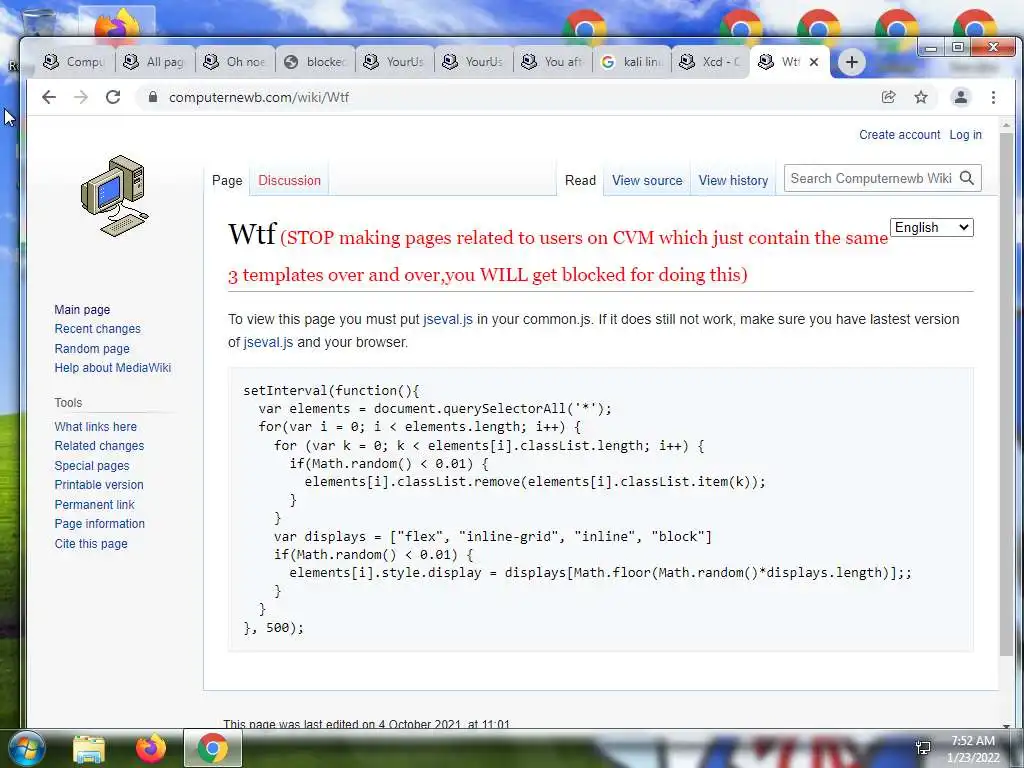Click the Create account link
The width and height of the screenshot is (1024, 768).
coord(899,135)
